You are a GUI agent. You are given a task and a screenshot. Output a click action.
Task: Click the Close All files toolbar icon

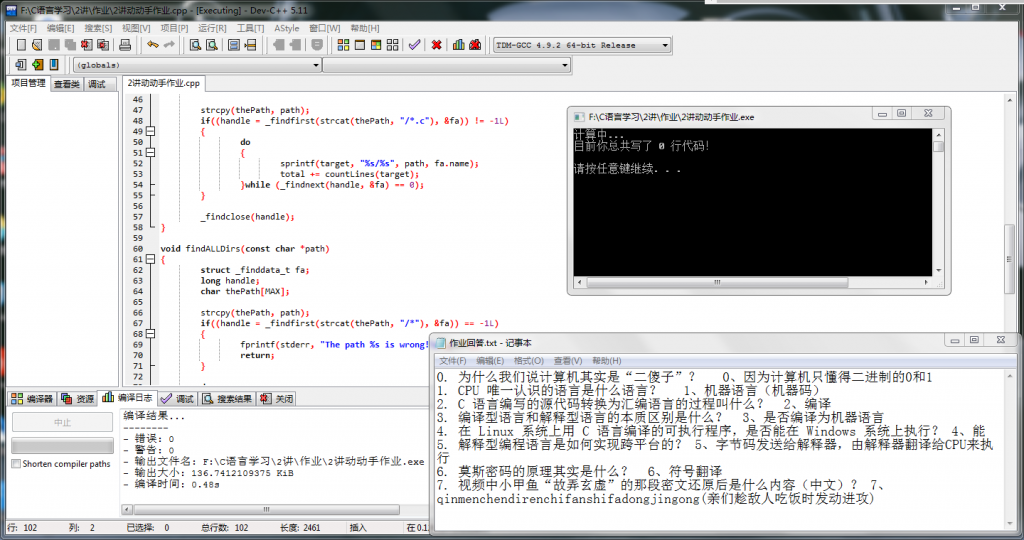coord(103,45)
